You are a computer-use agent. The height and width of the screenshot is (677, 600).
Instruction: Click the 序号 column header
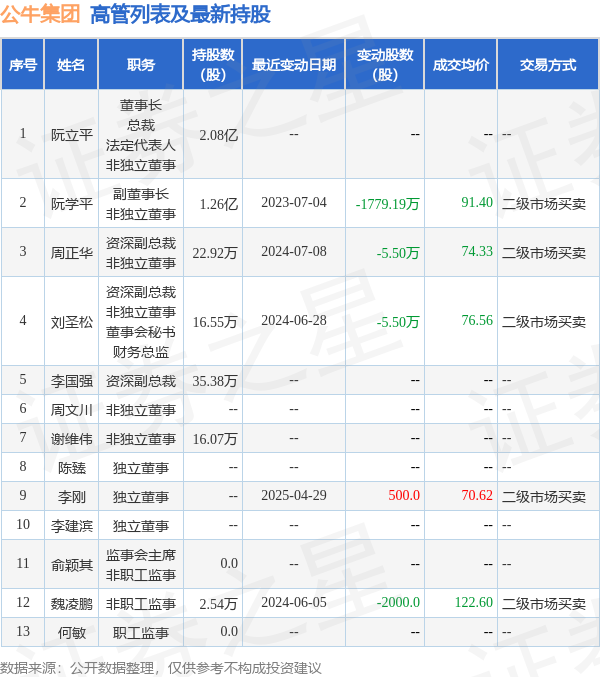(22, 65)
